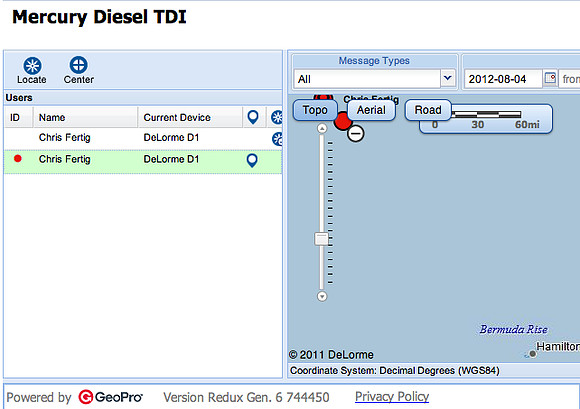Click the red dot in the ID column
The width and height of the screenshot is (580, 409).
point(17,159)
